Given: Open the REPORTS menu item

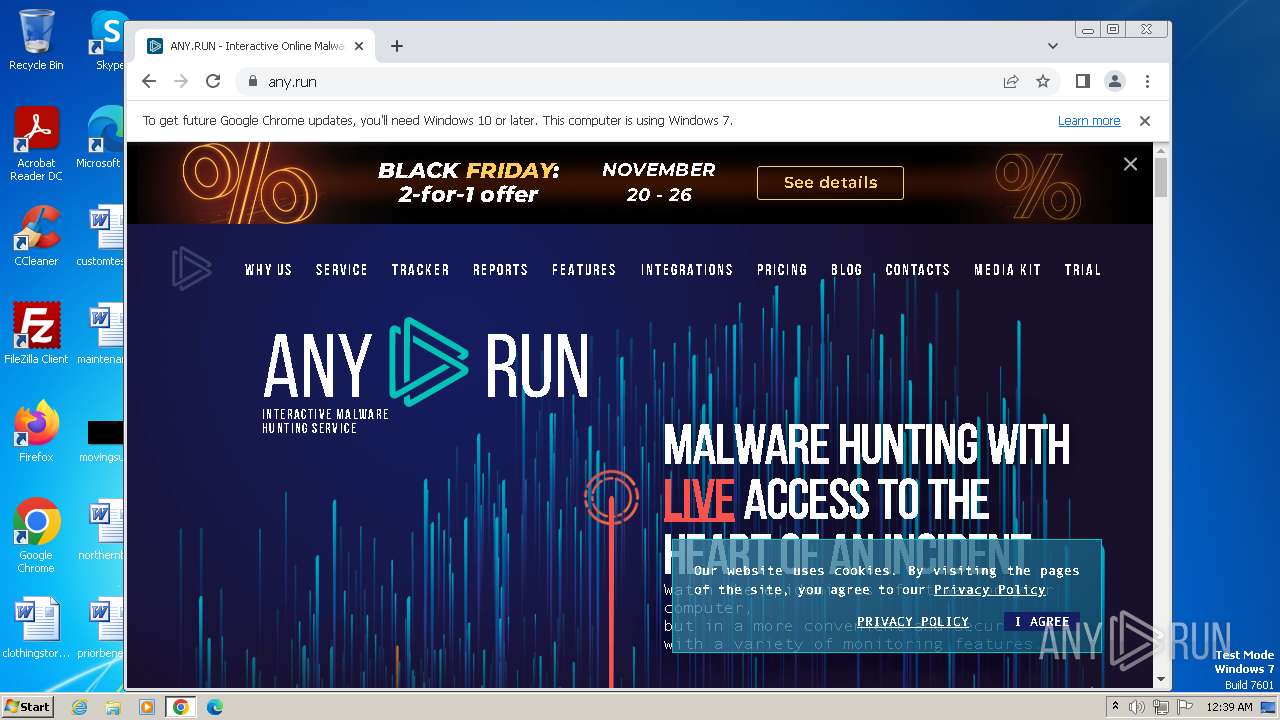Looking at the screenshot, I should (x=500, y=270).
